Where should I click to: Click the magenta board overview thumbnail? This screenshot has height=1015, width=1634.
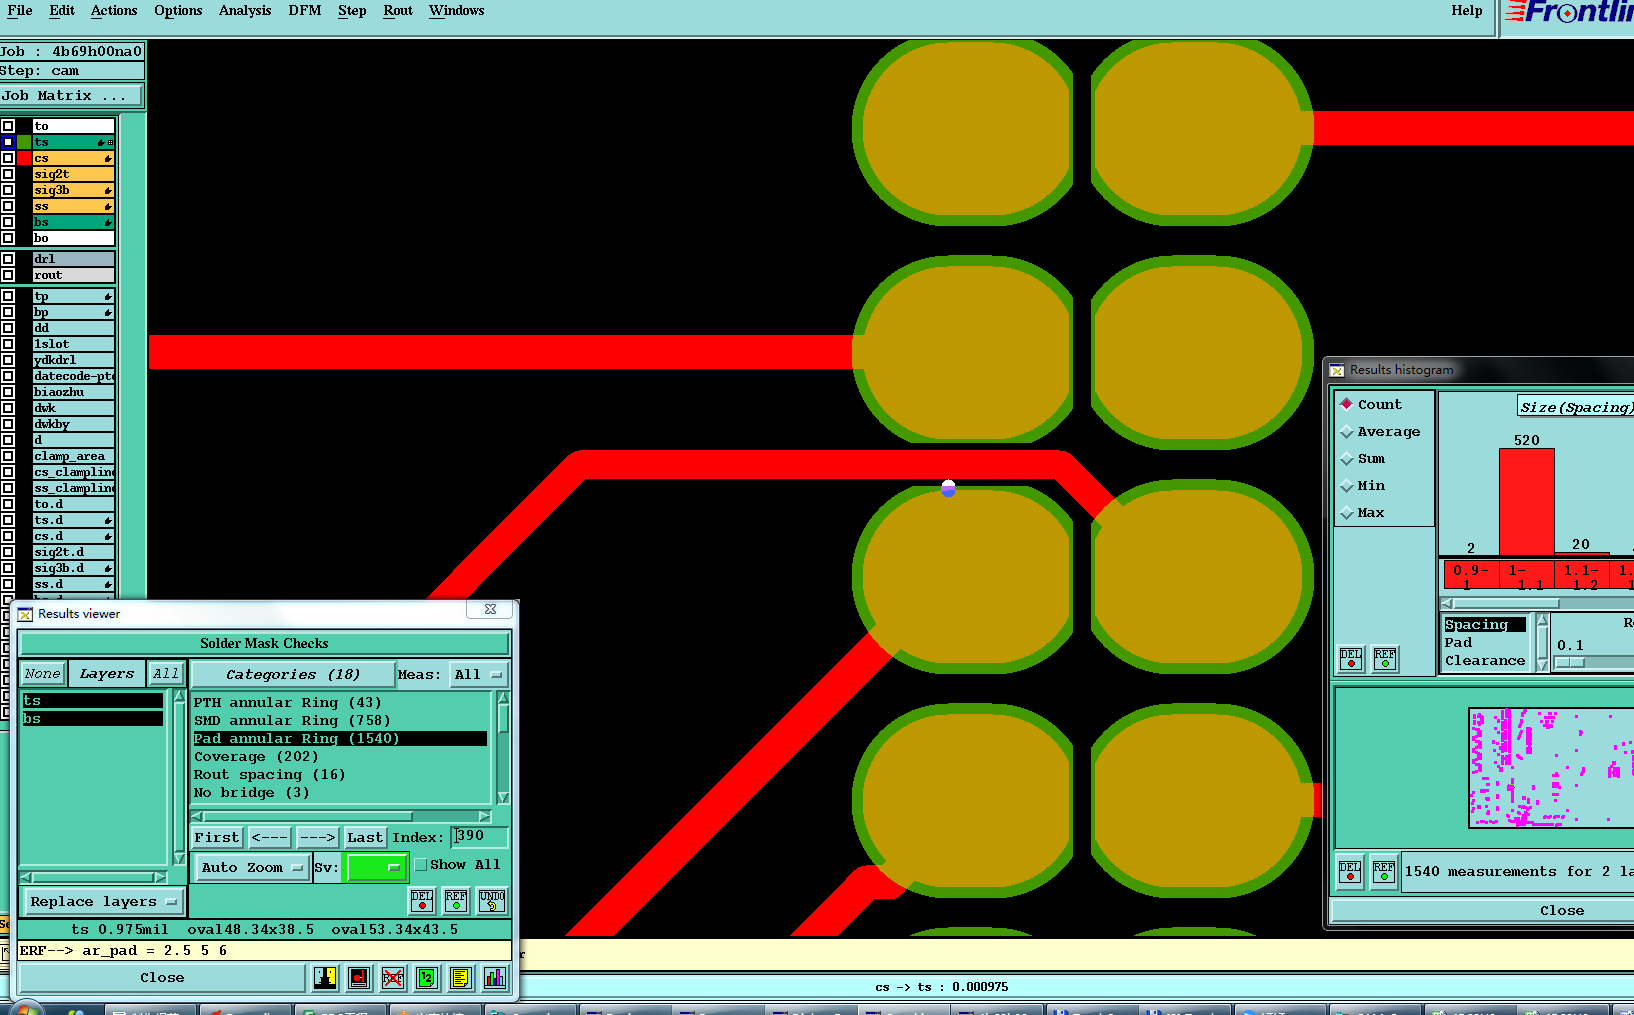[1551, 767]
